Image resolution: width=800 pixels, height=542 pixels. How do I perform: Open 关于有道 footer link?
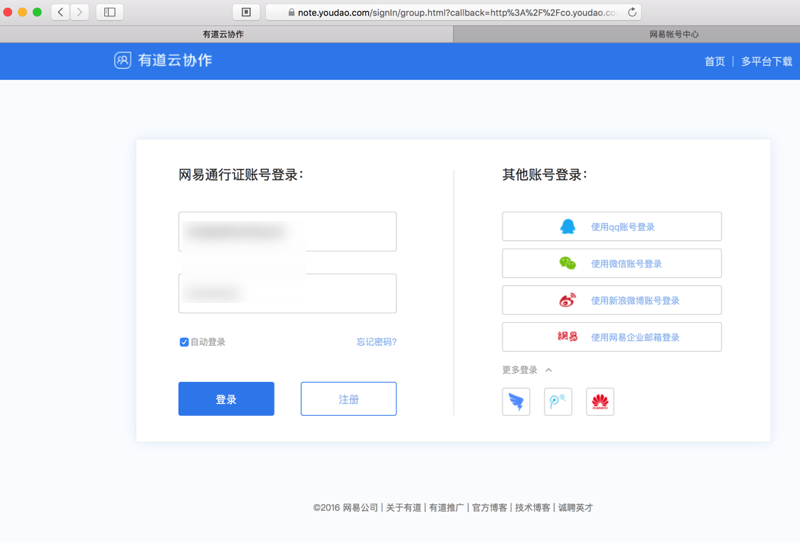point(404,507)
